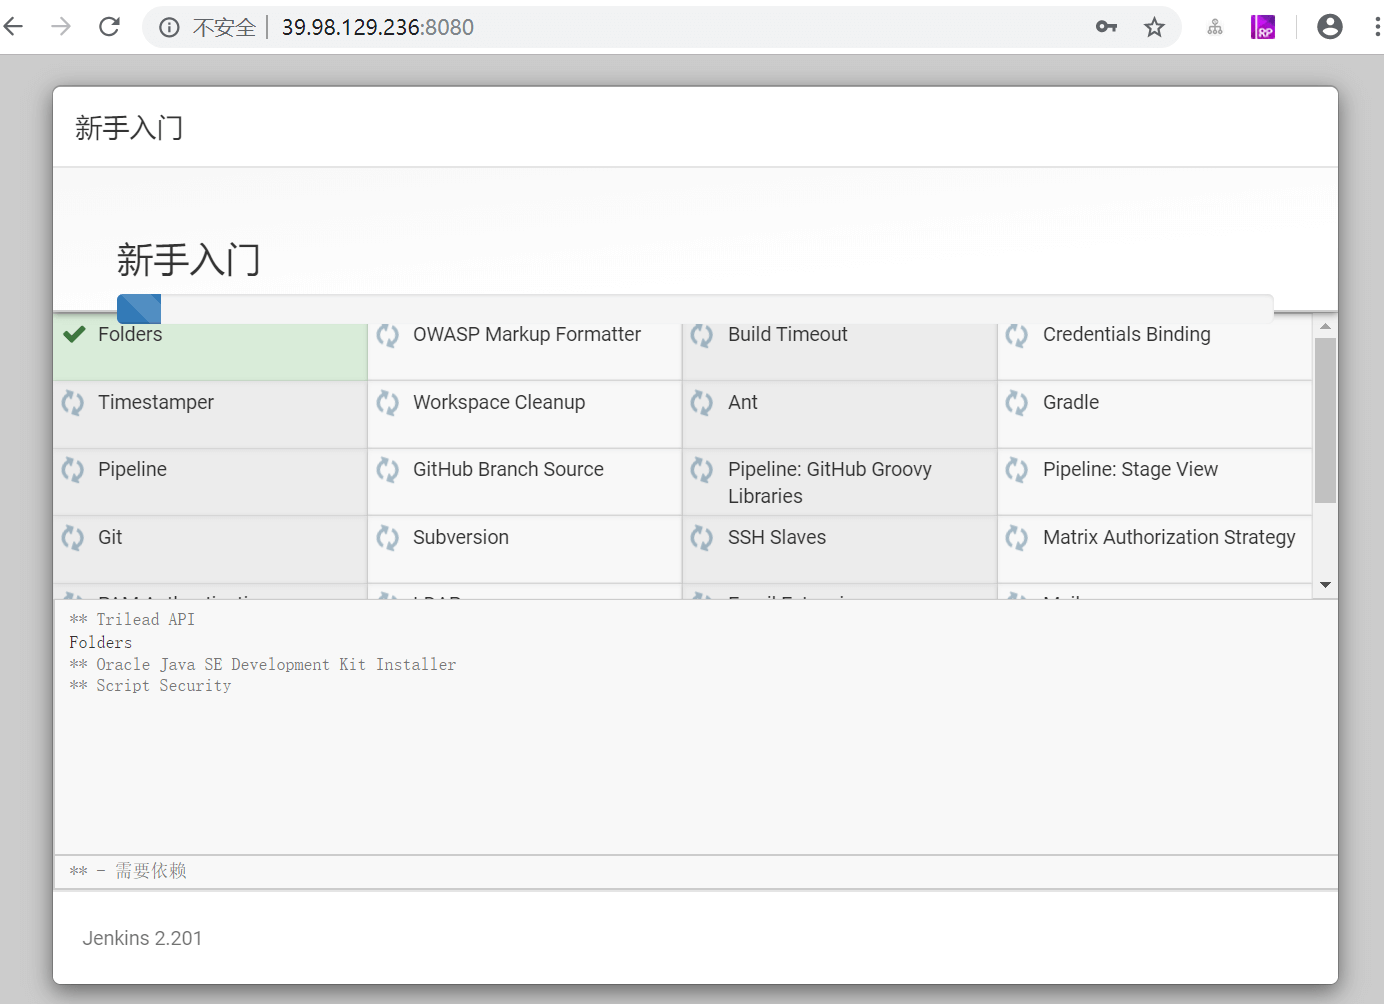Click the pending spinner for Build Timeout
1384x1004 pixels.
[702, 335]
